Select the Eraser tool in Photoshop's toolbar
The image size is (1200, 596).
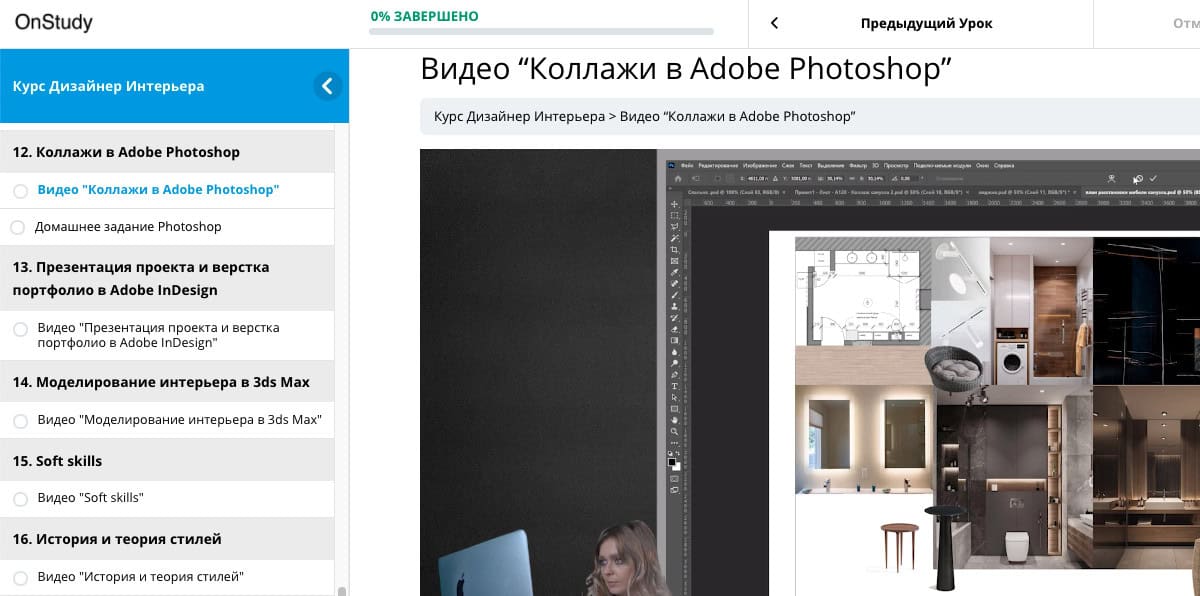(674, 329)
